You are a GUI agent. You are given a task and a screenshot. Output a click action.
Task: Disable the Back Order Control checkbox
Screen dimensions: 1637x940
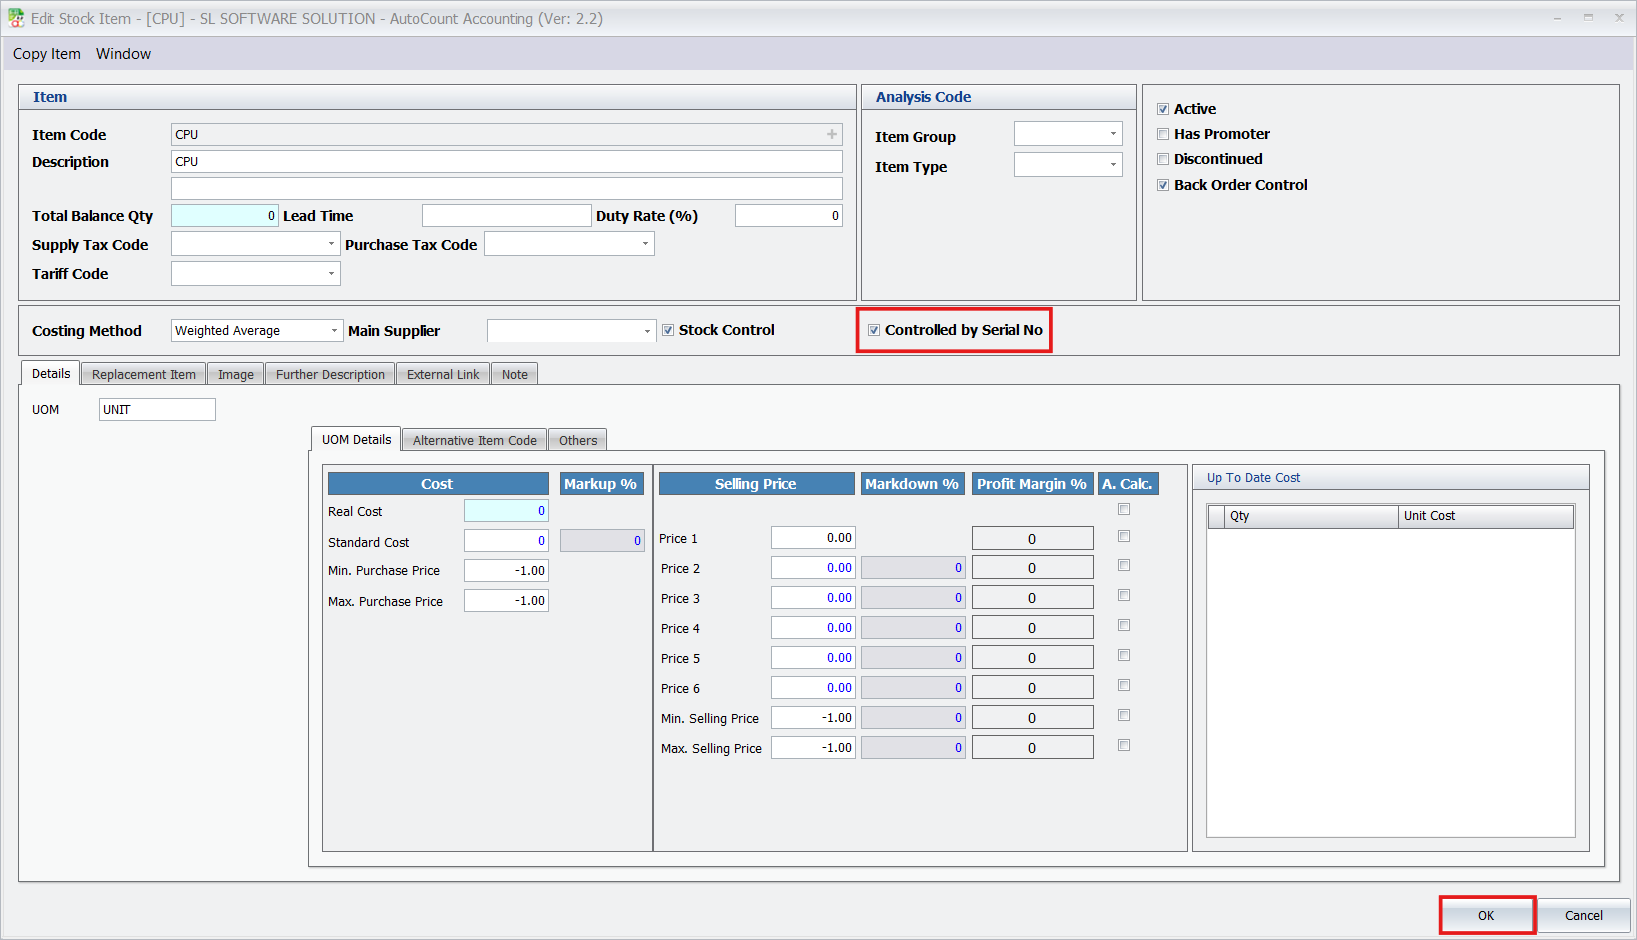(x=1163, y=185)
